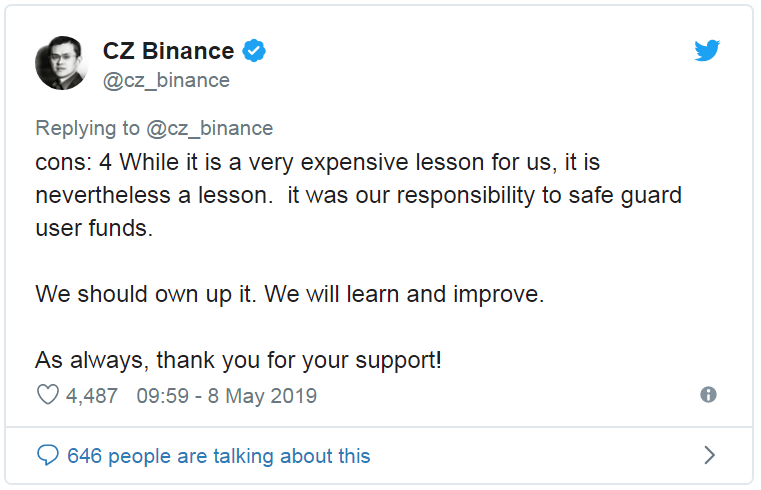761x490 pixels.
Task: Open the @cz_binance handle under name
Action: pyautogui.click(x=166, y=80)
